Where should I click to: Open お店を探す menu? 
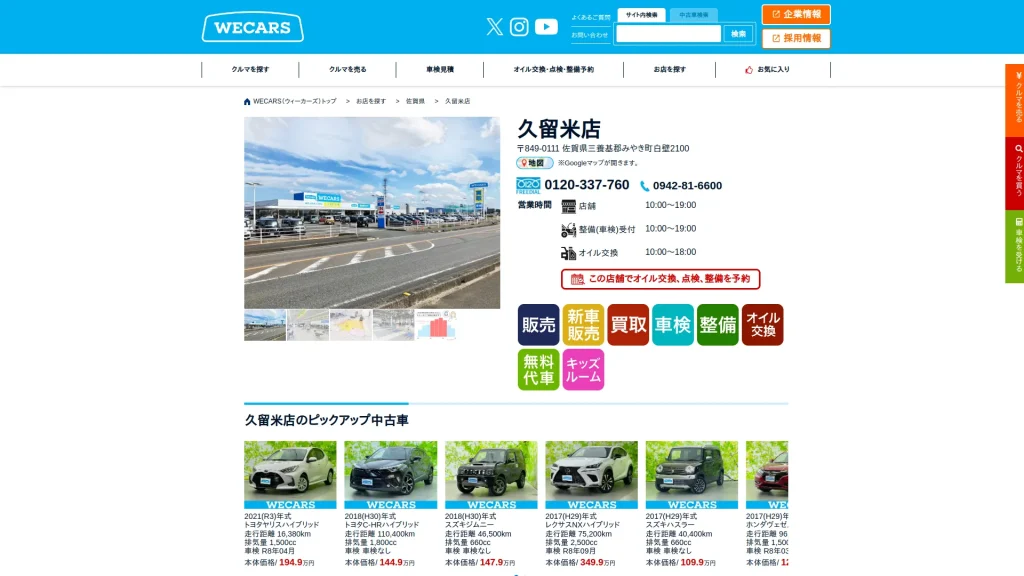[x=669, y=69]
